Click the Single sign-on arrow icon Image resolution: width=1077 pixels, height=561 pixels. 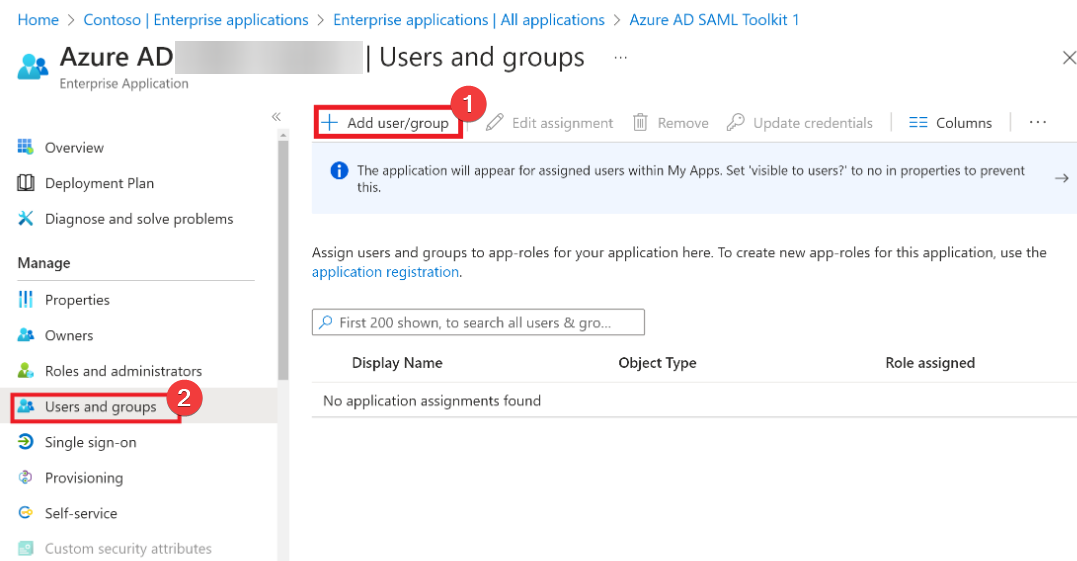coord(25,442)
